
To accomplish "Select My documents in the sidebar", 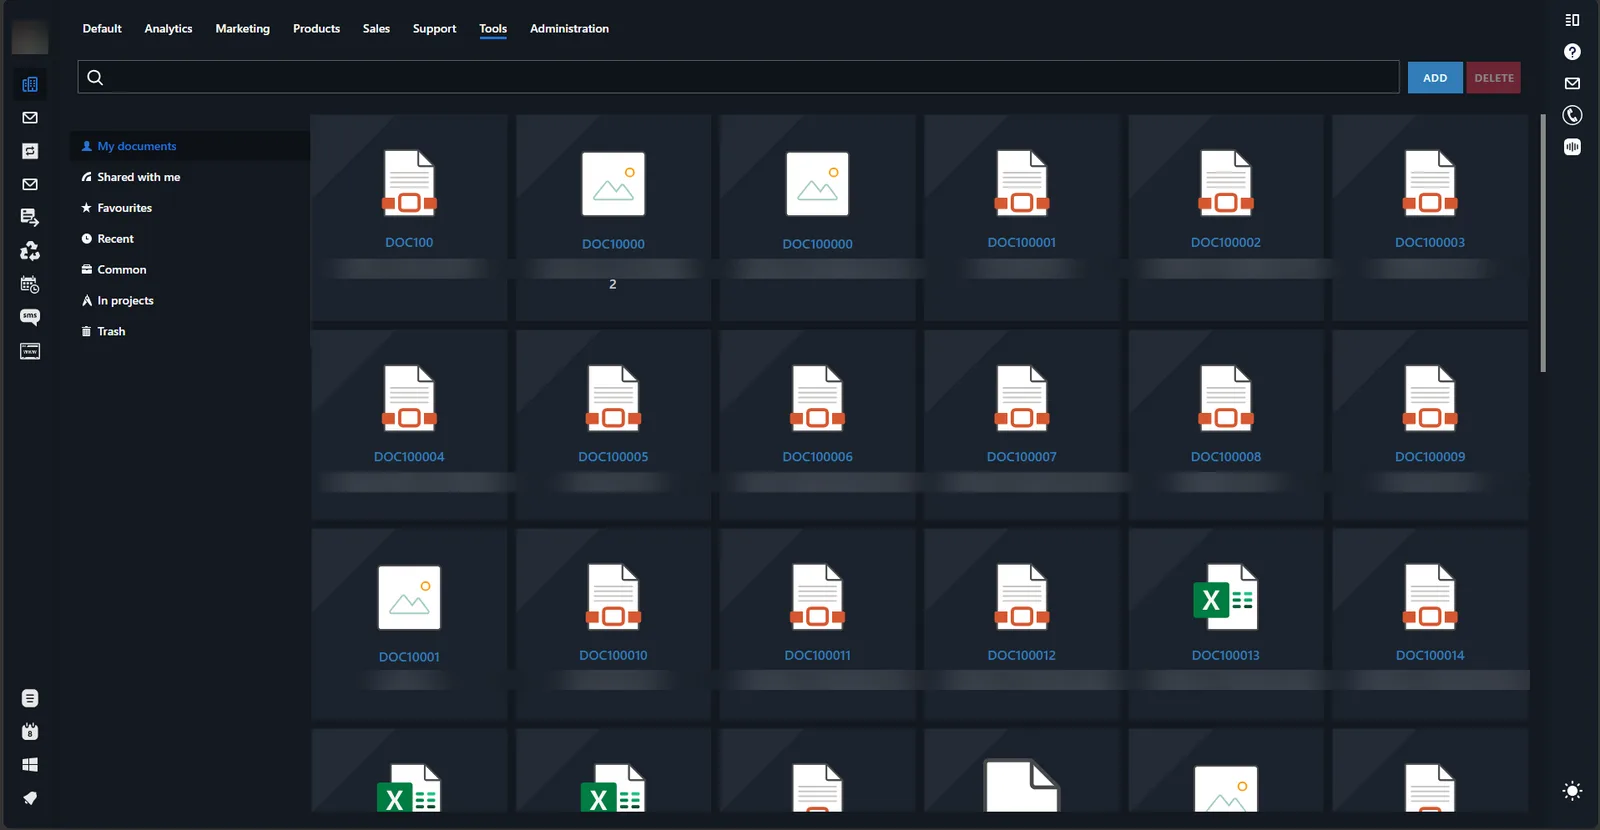I will (x=190, y=146).
